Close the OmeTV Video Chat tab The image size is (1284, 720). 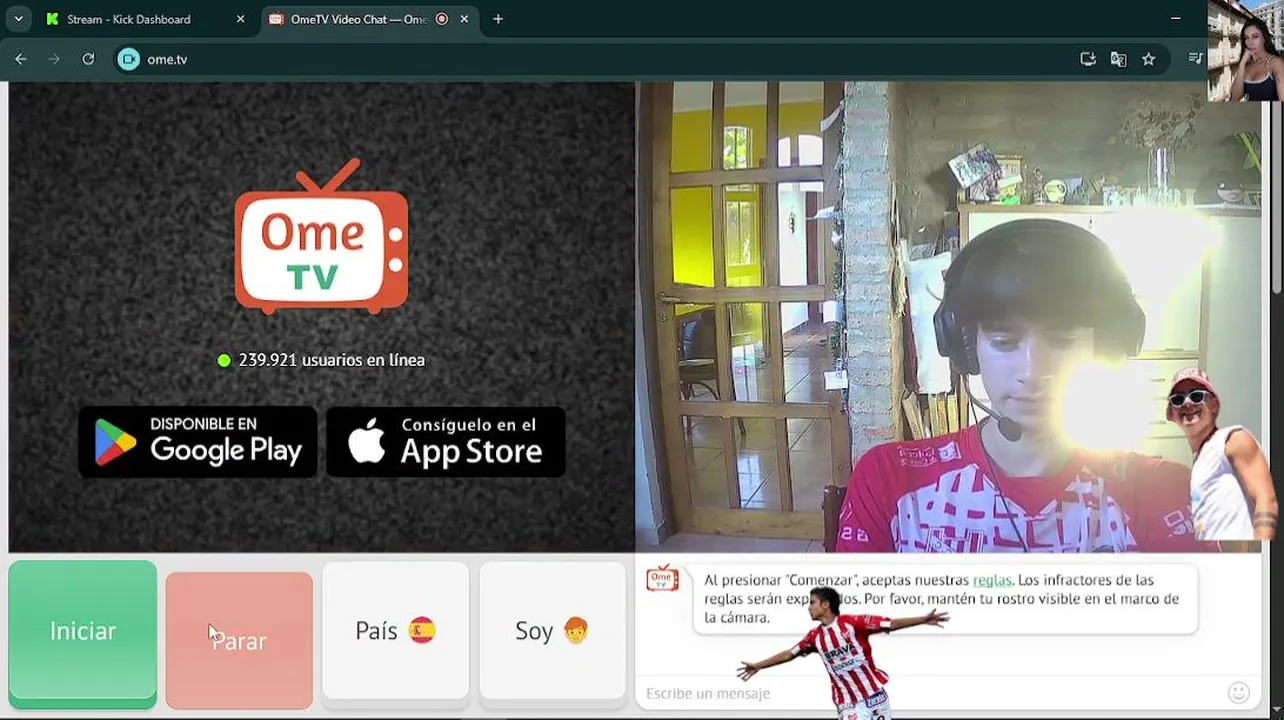click(465, 19)
